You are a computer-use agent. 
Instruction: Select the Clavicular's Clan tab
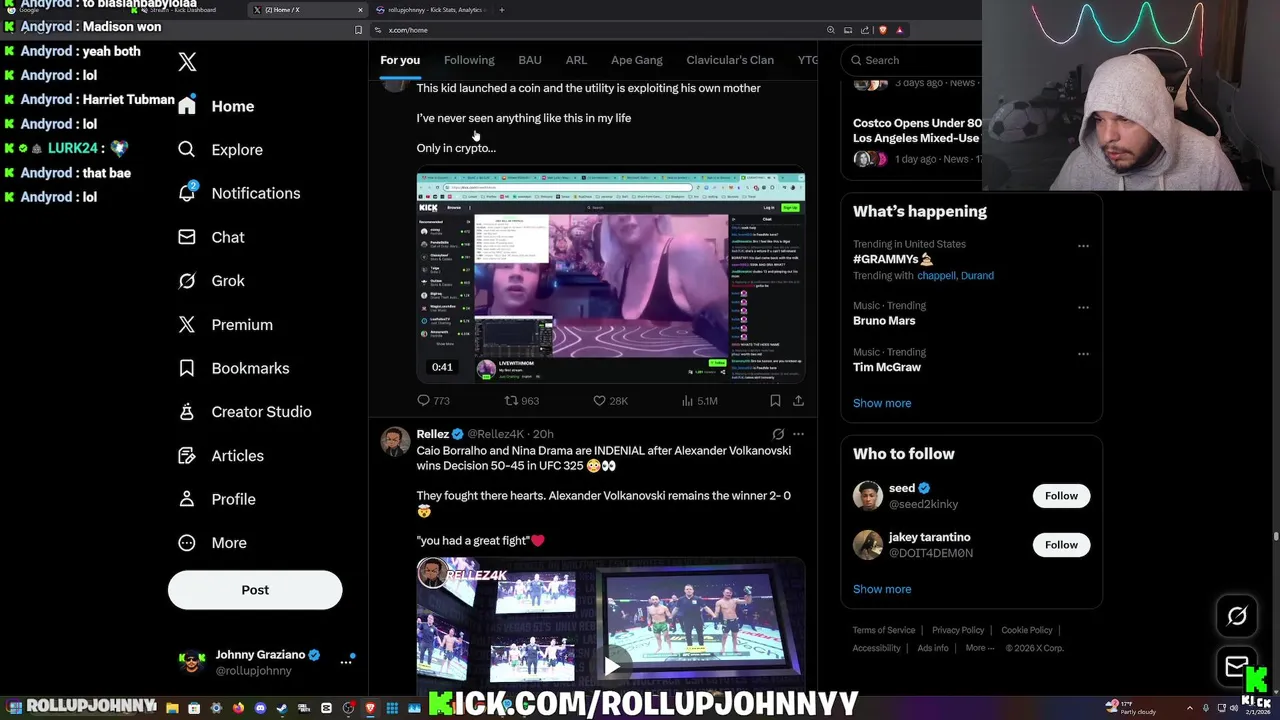730,60
